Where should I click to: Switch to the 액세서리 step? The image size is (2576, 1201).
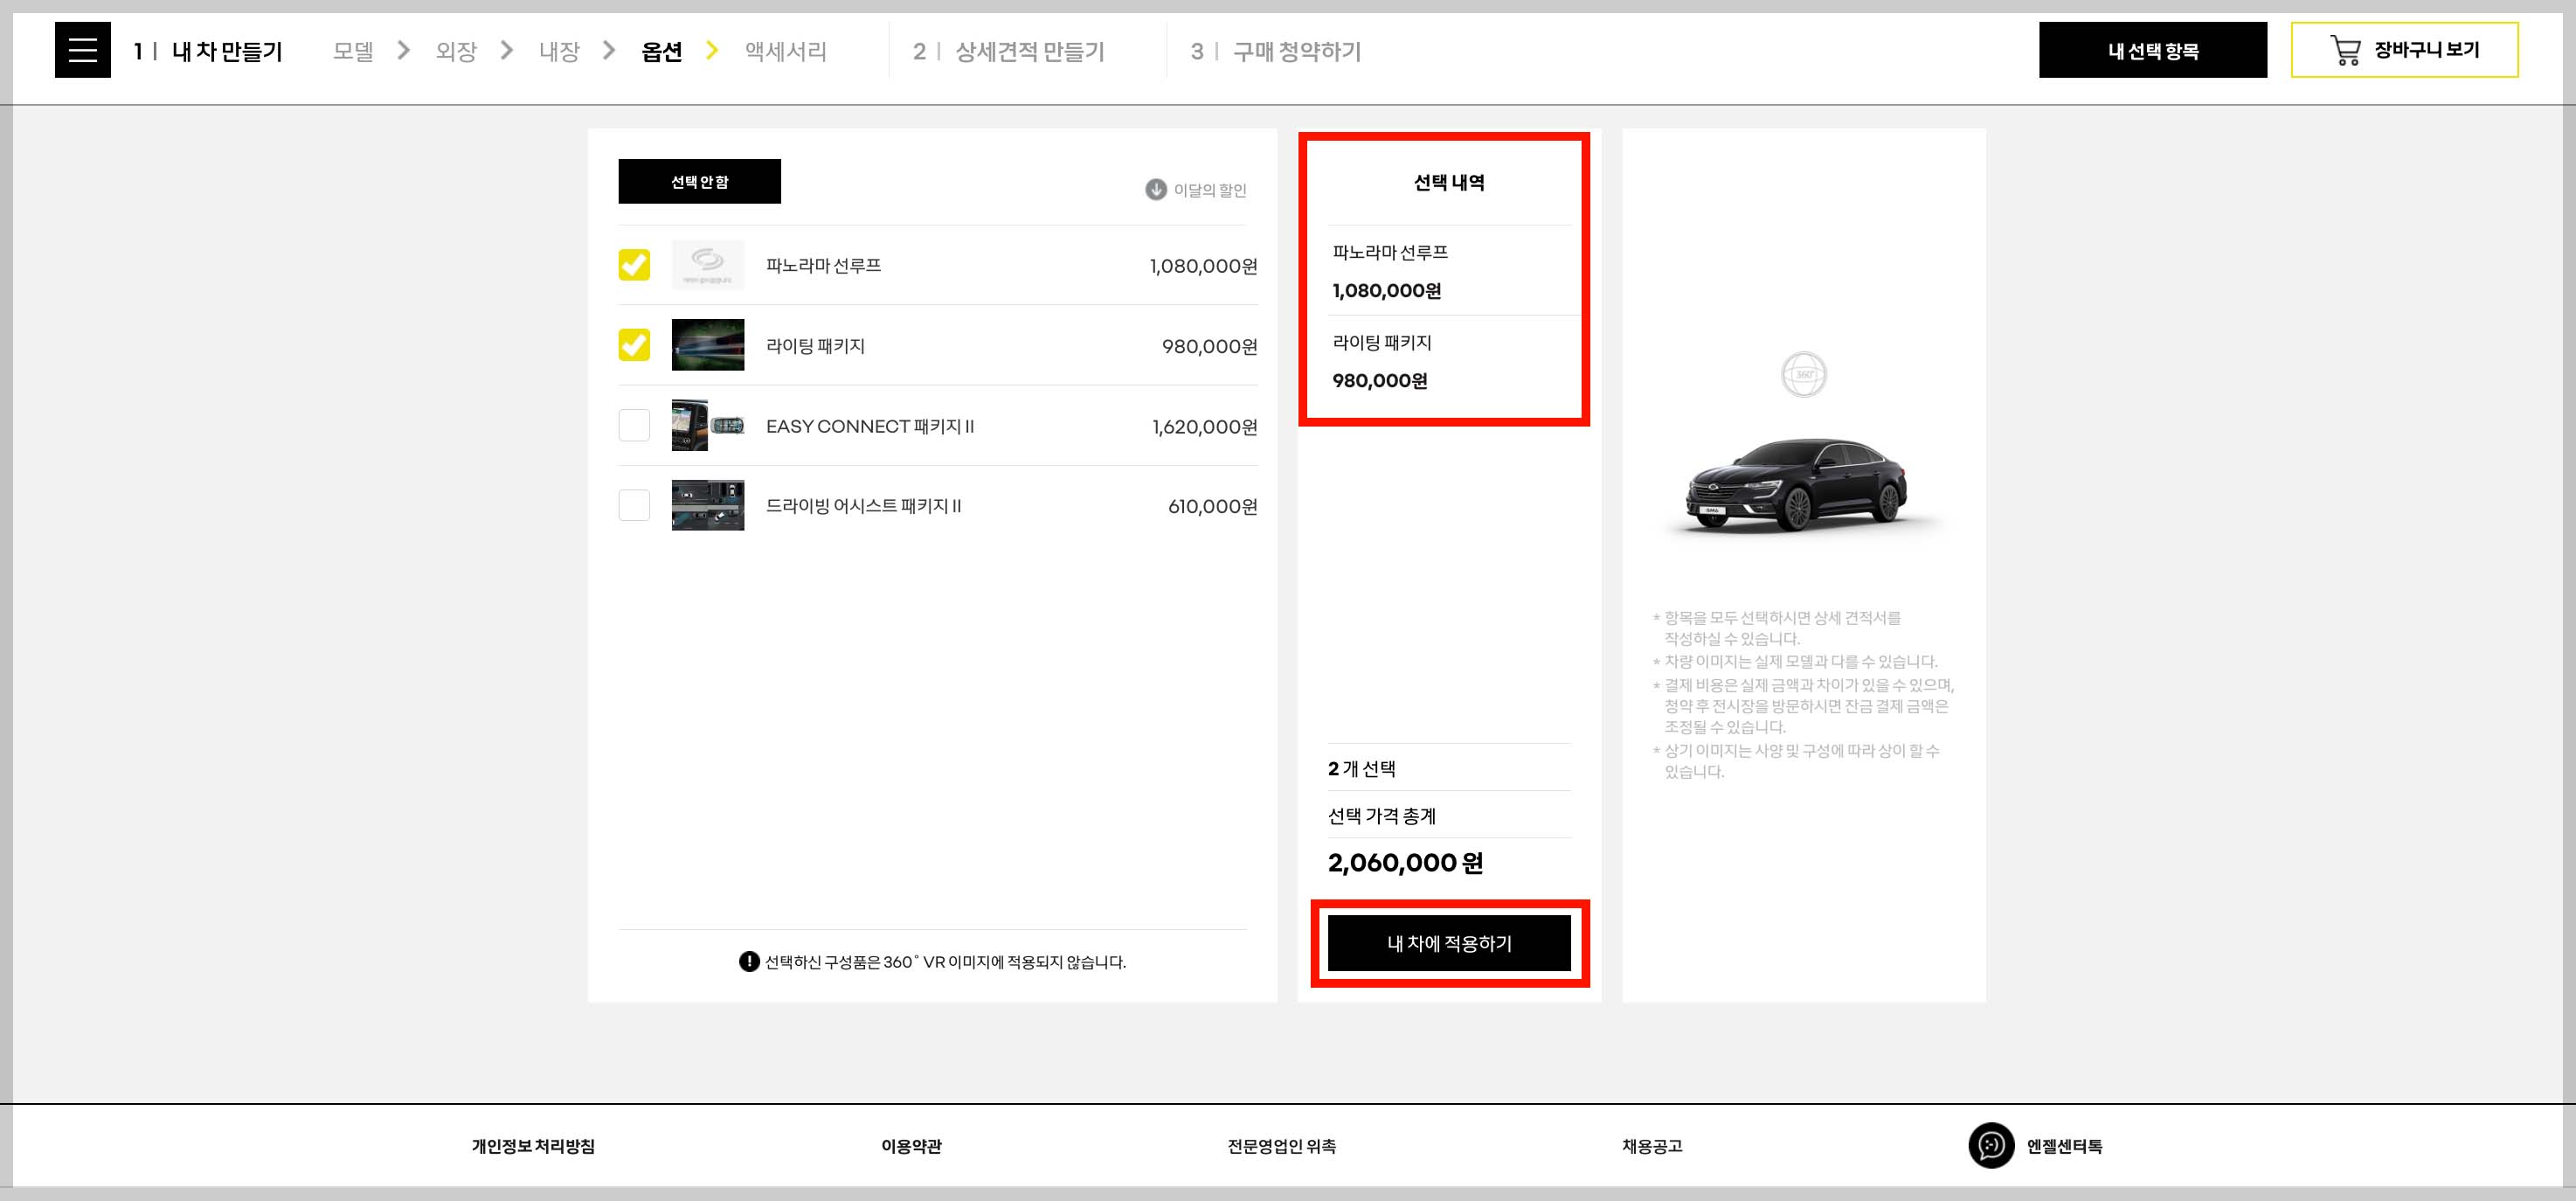(x=785, y=51)
